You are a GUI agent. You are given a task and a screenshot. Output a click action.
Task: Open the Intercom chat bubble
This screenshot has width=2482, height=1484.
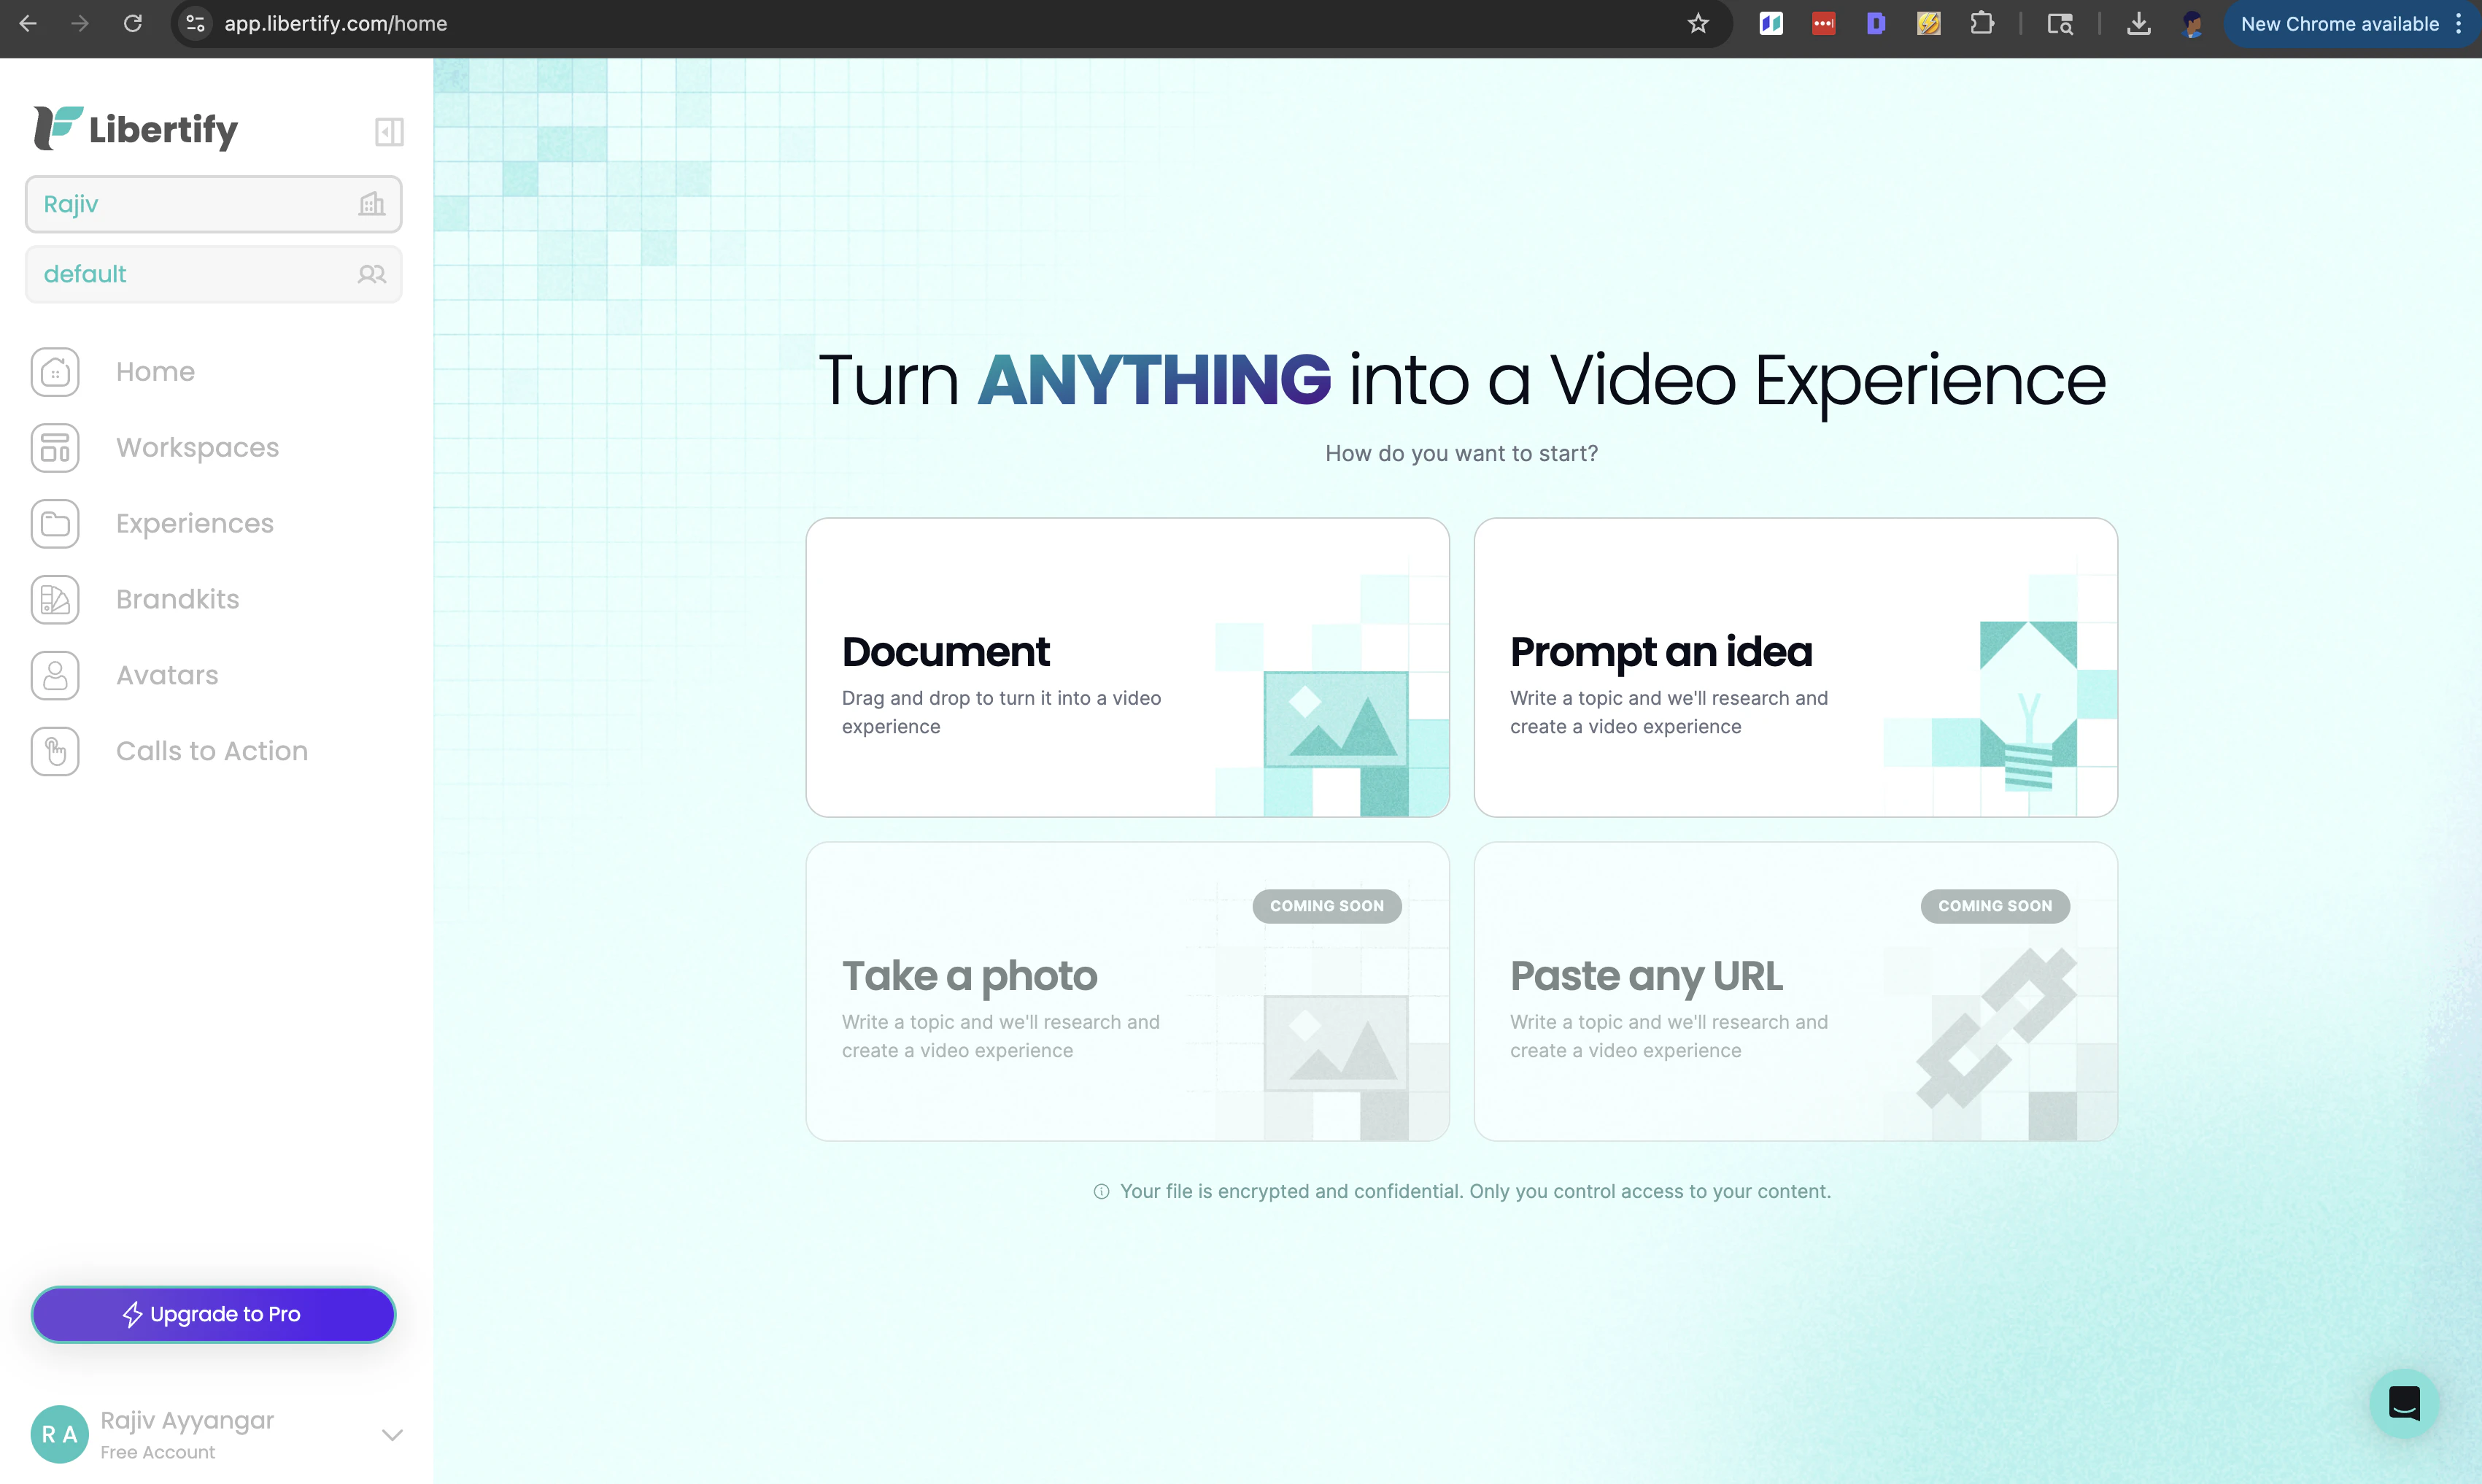tap(2404, 1403)
